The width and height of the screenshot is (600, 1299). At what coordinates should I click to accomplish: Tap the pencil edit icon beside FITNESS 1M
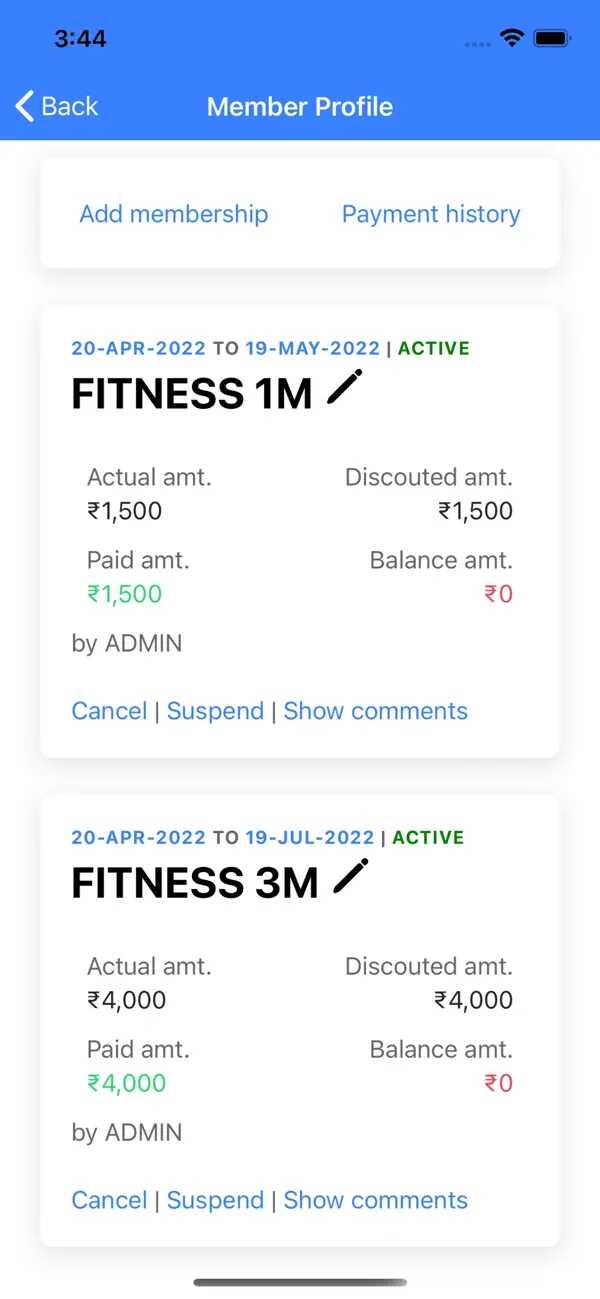click(x=345, y=388)
